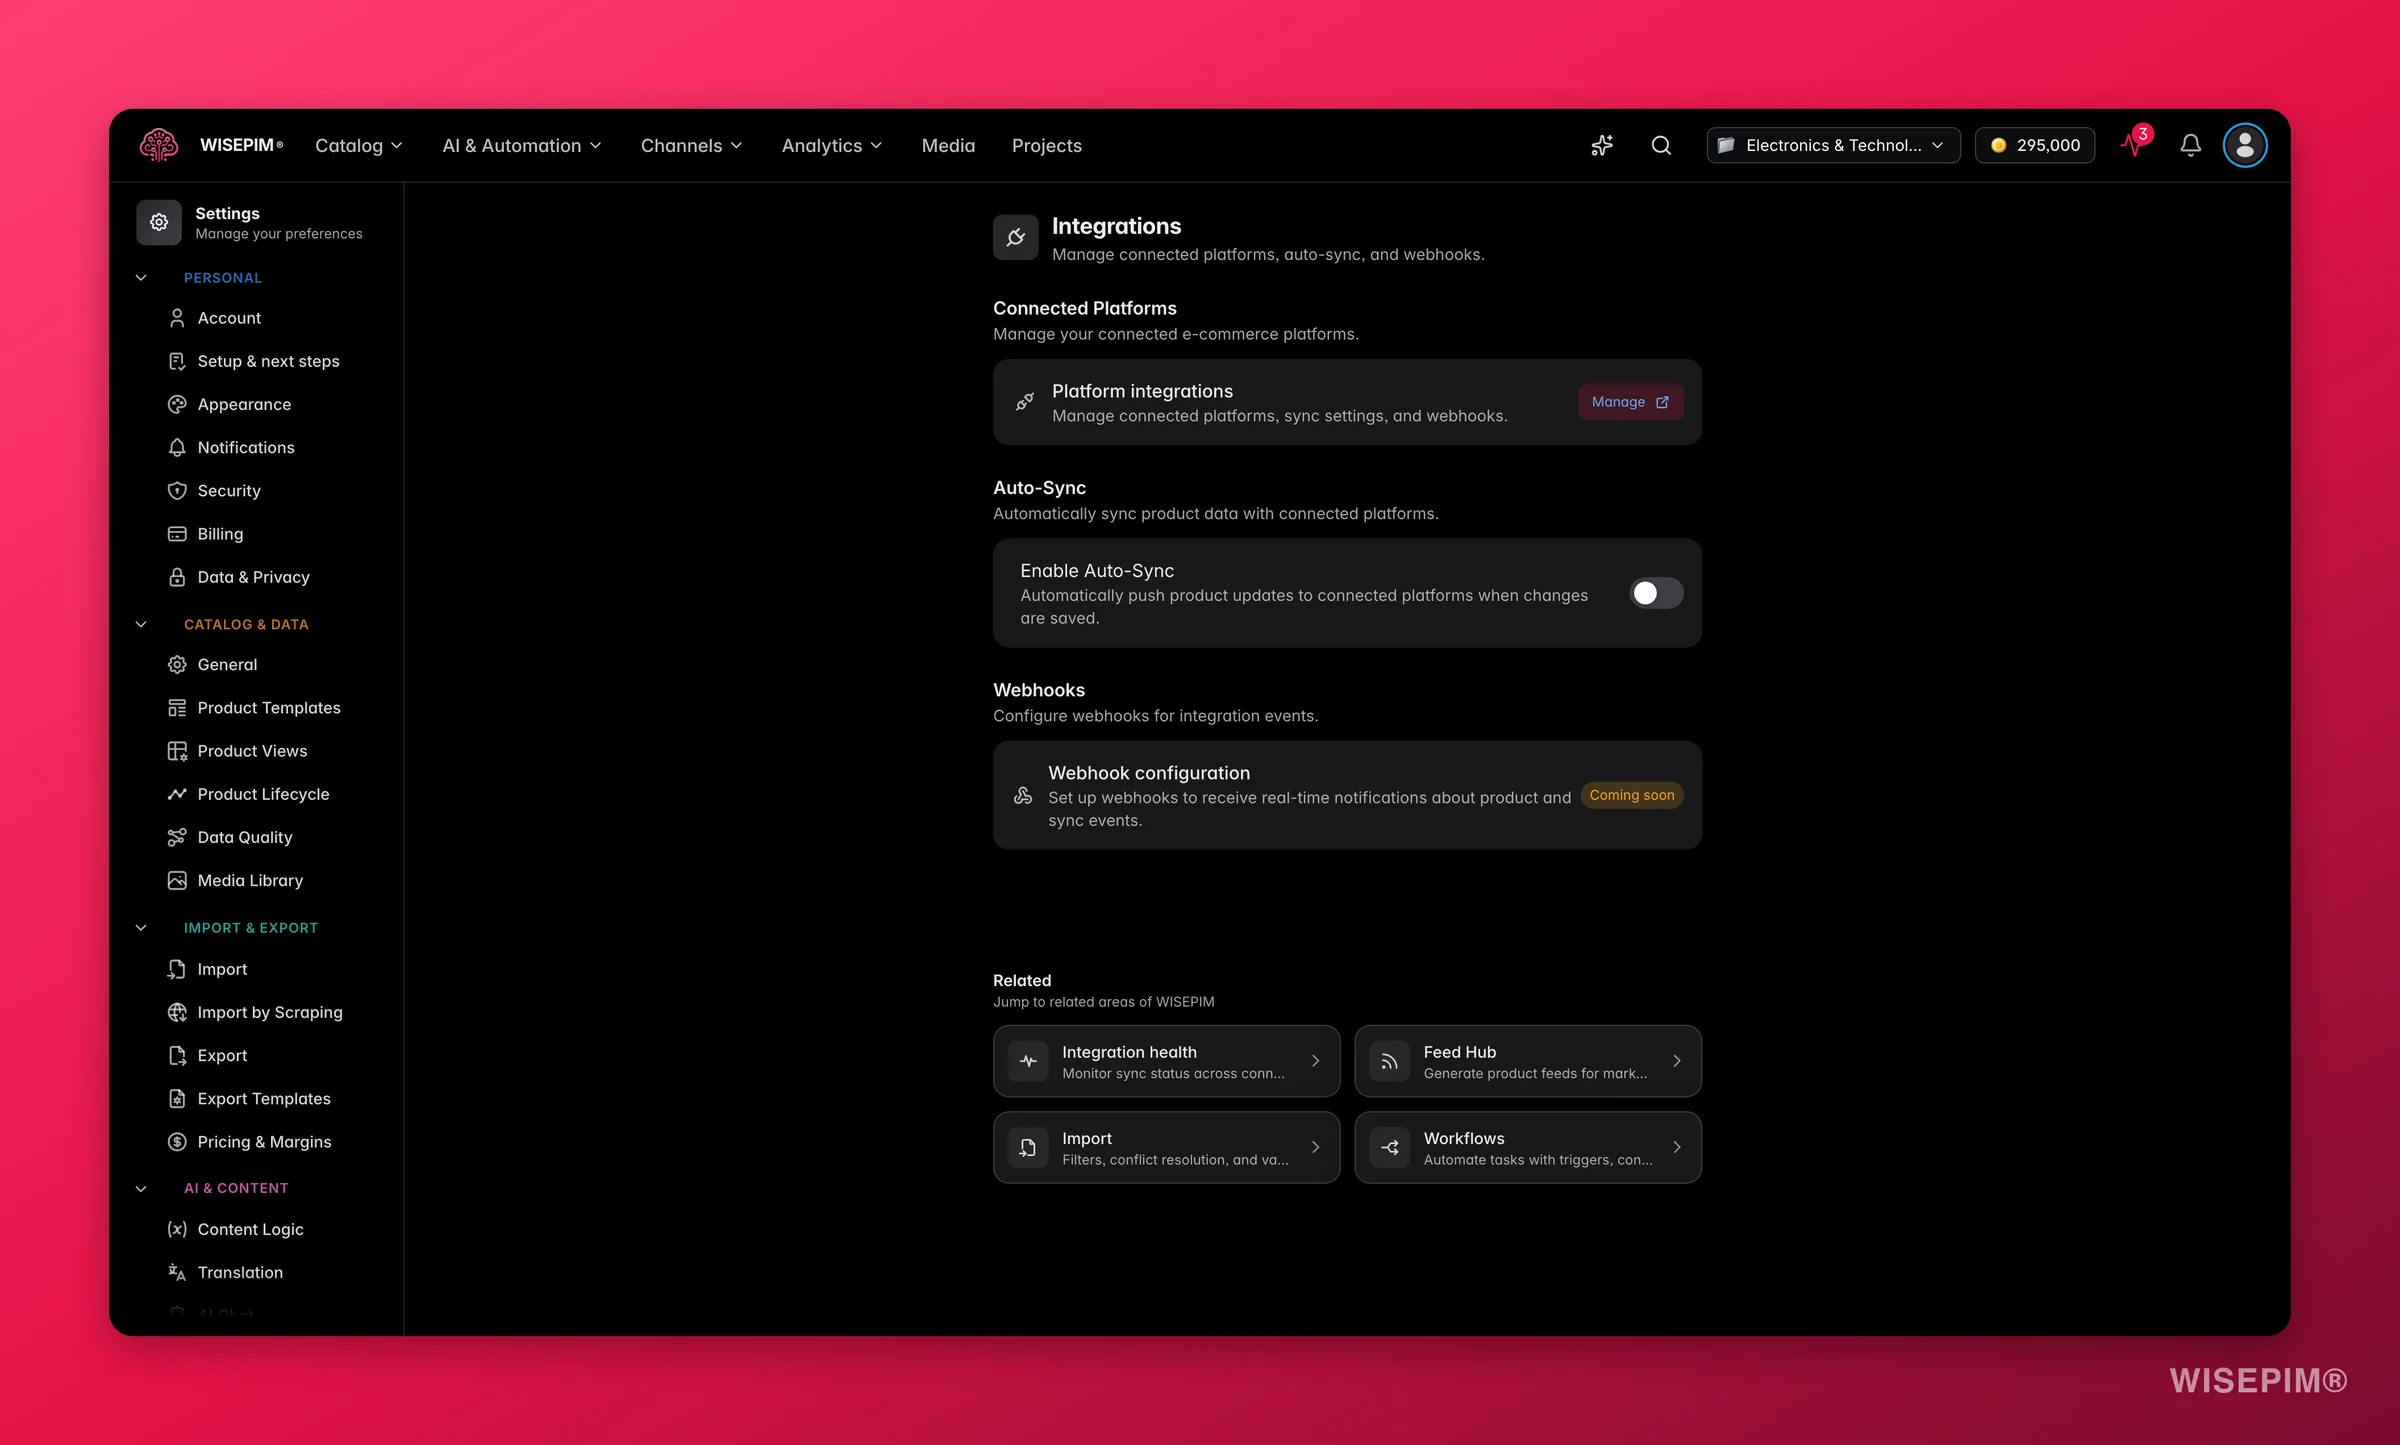Open the notifications bell icon
Viewport: 2400px width, 1445px height.
pyautogui.click(x=2190, y=145)
